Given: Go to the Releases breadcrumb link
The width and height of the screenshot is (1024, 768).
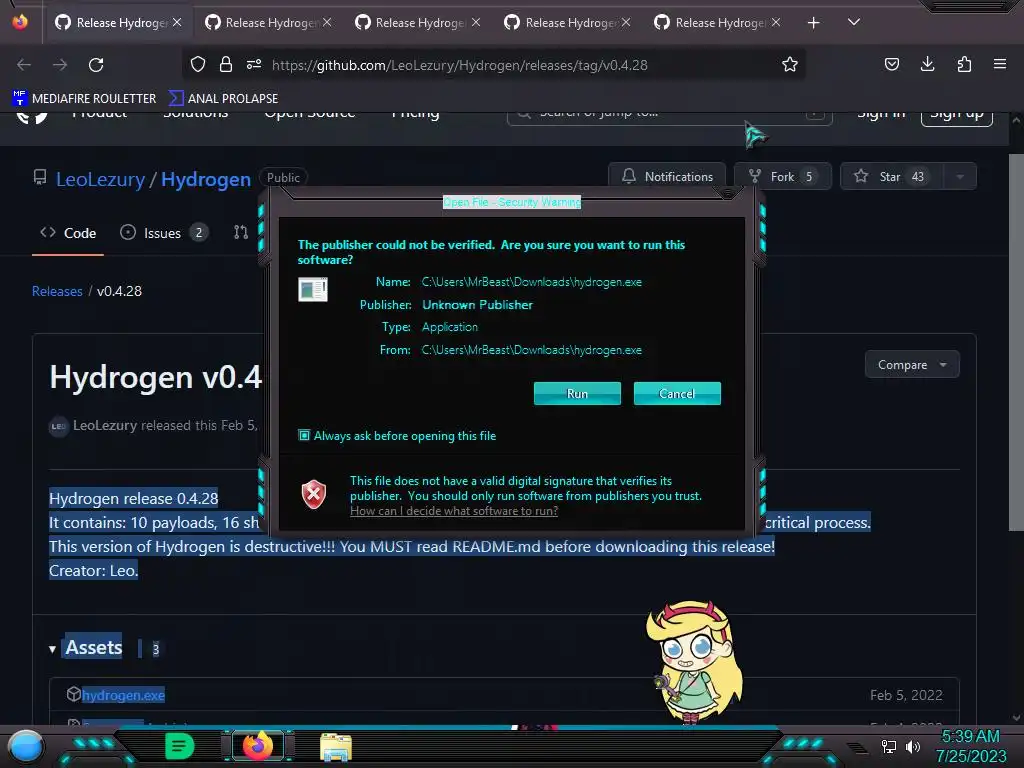Looking at the screenshot, I should point(57,291).
